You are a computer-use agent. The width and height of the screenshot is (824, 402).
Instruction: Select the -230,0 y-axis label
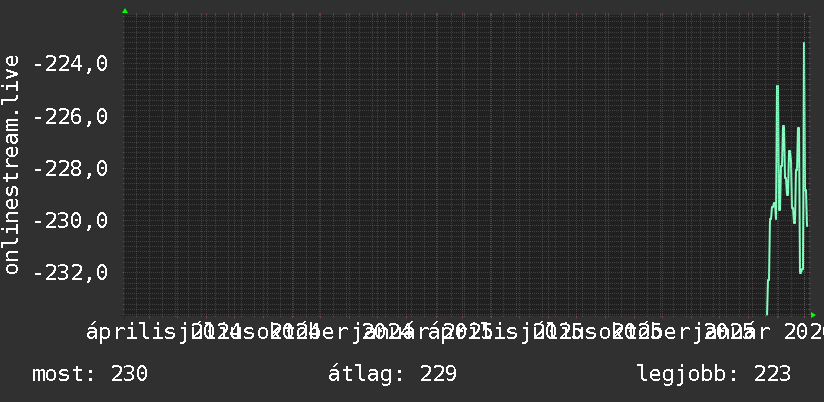tap(70, 220)
